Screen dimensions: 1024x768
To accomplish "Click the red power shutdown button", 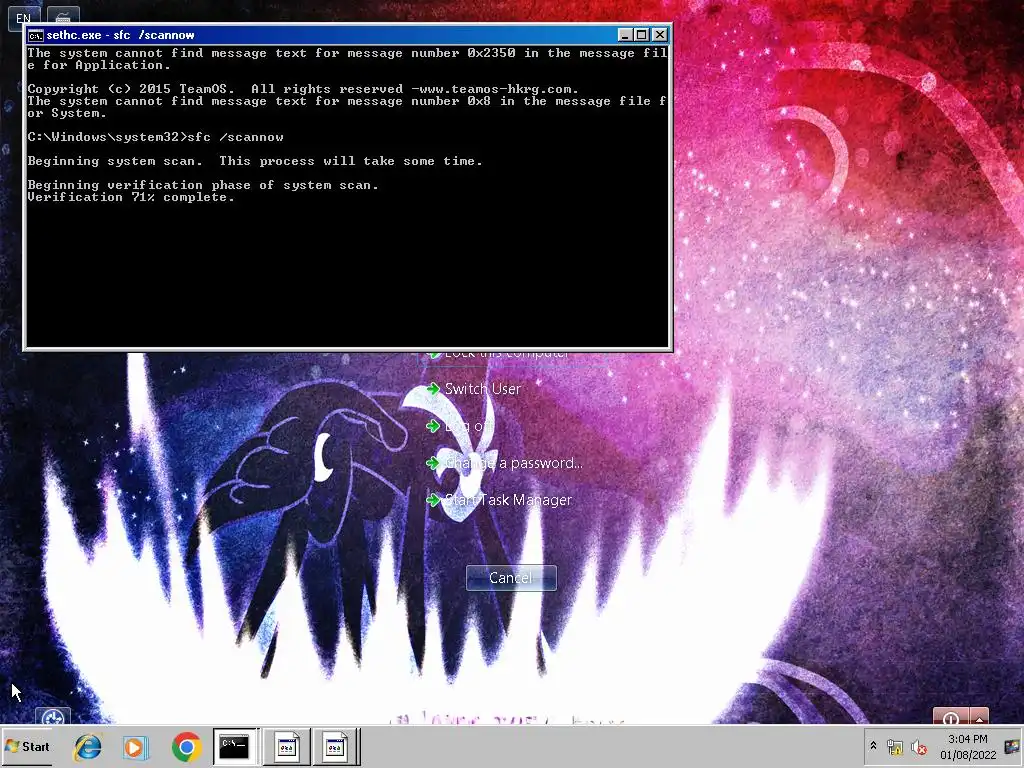I will [951, 717].
